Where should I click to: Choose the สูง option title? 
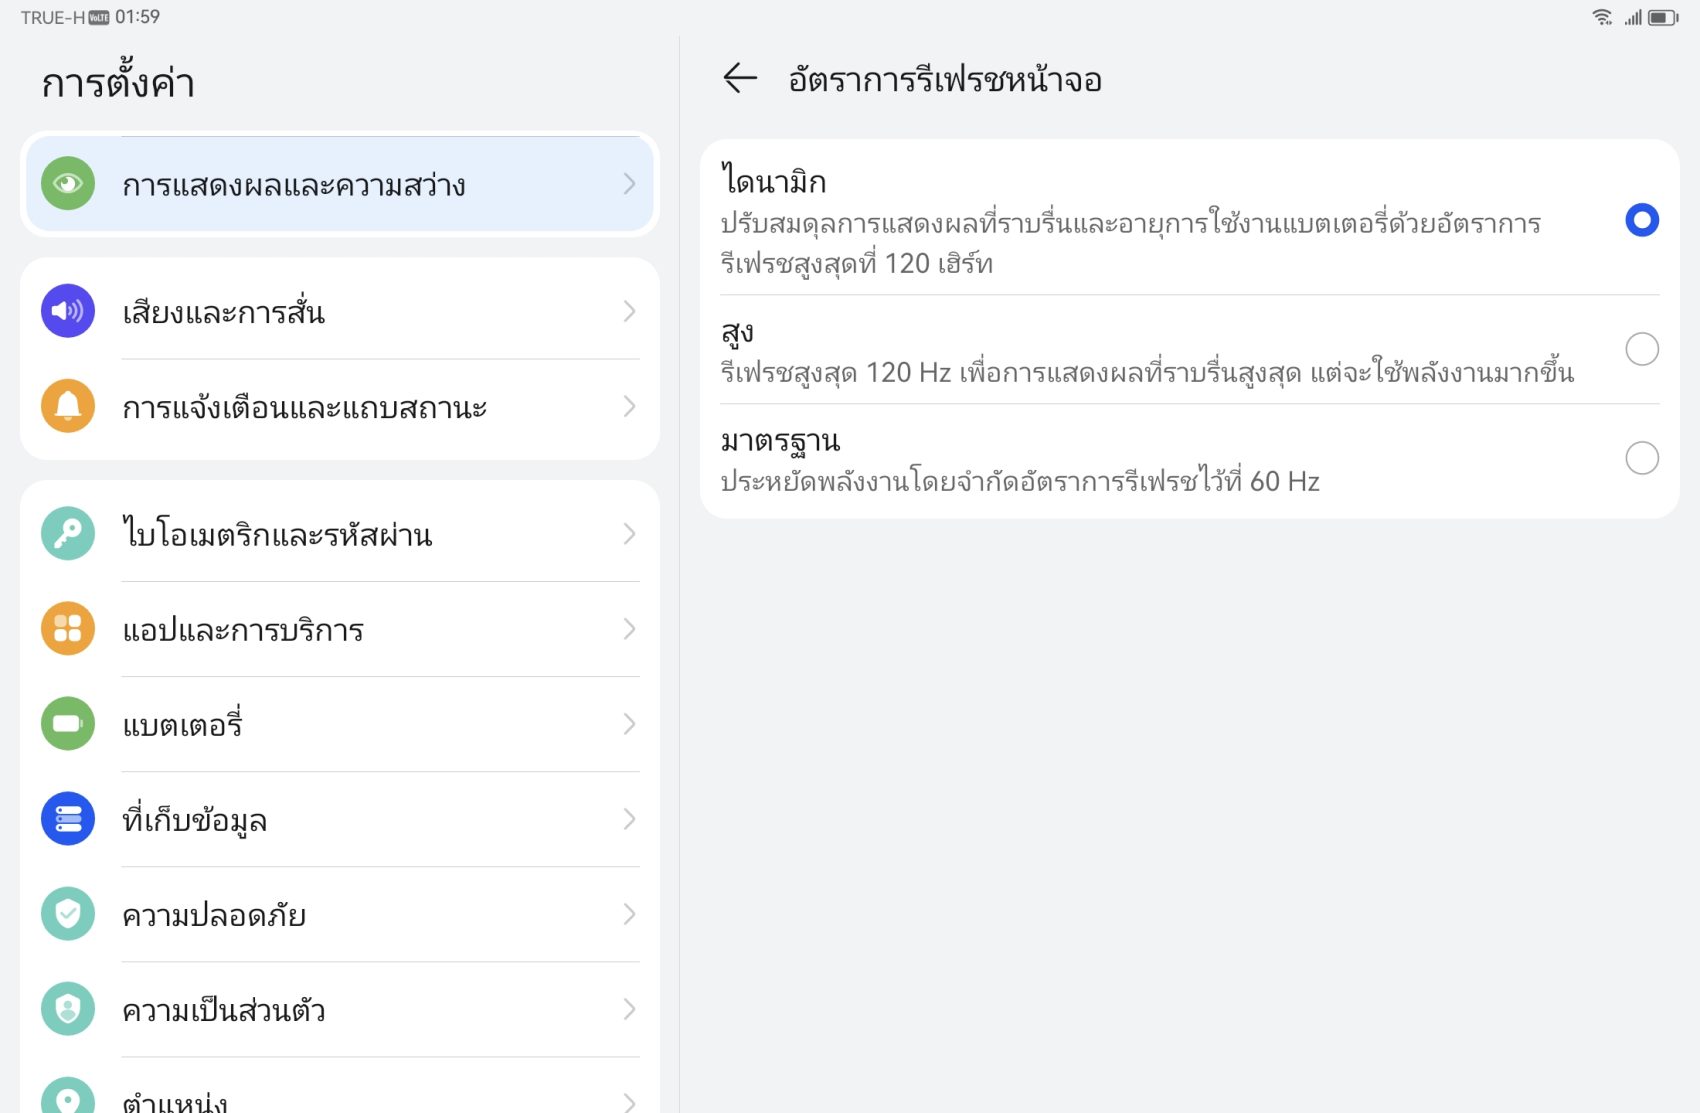coord(737,332)
